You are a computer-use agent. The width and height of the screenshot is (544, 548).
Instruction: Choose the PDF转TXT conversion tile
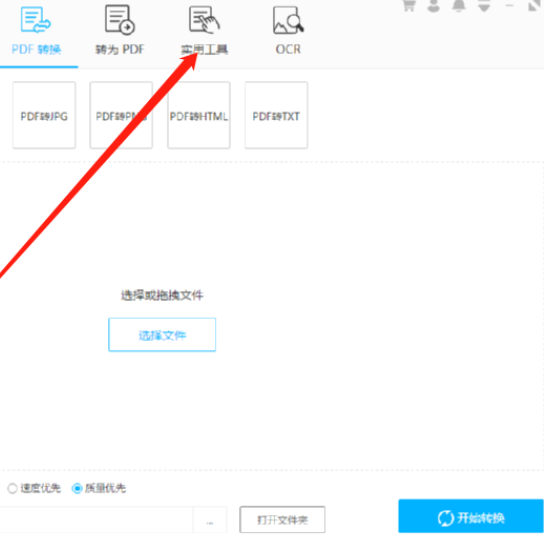(x=276, y=115)
